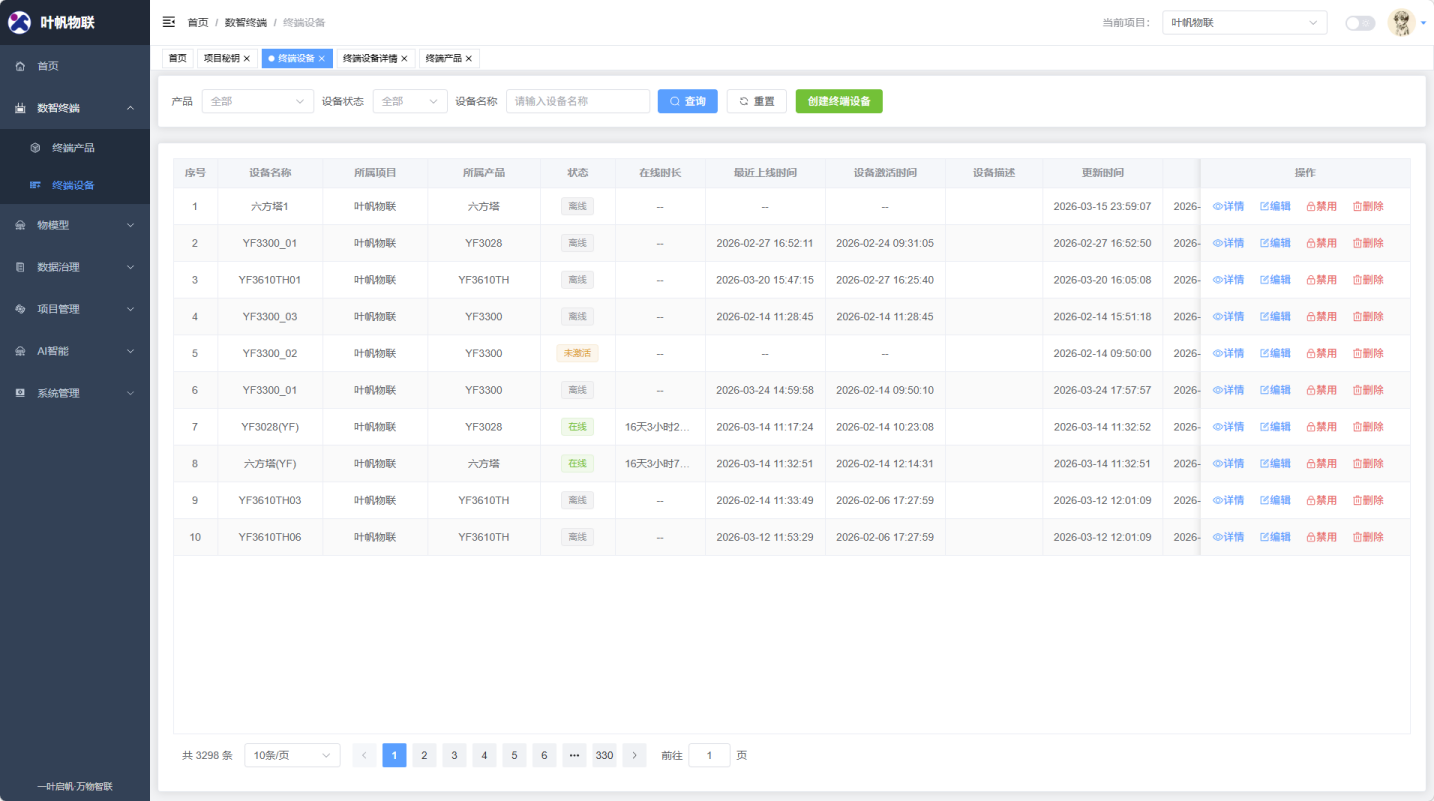Expand the 物模型 sidebar menu

point(75,225)
